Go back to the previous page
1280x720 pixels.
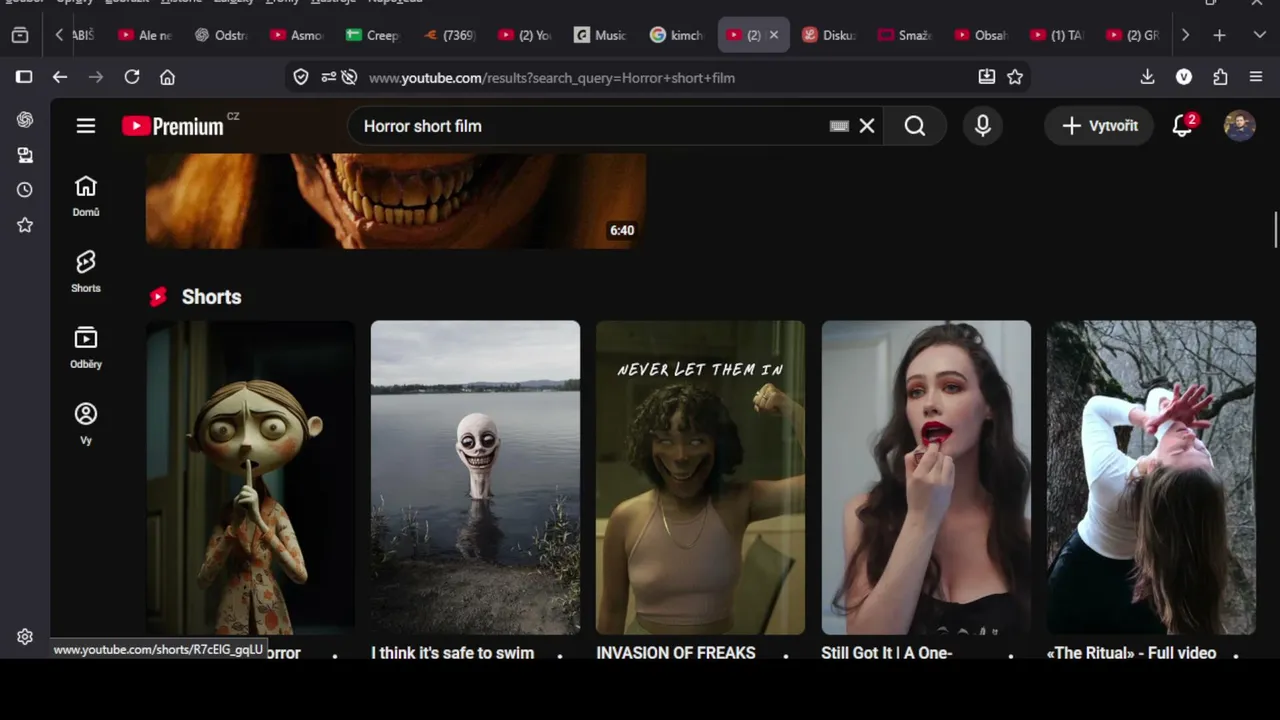(60, 77)
